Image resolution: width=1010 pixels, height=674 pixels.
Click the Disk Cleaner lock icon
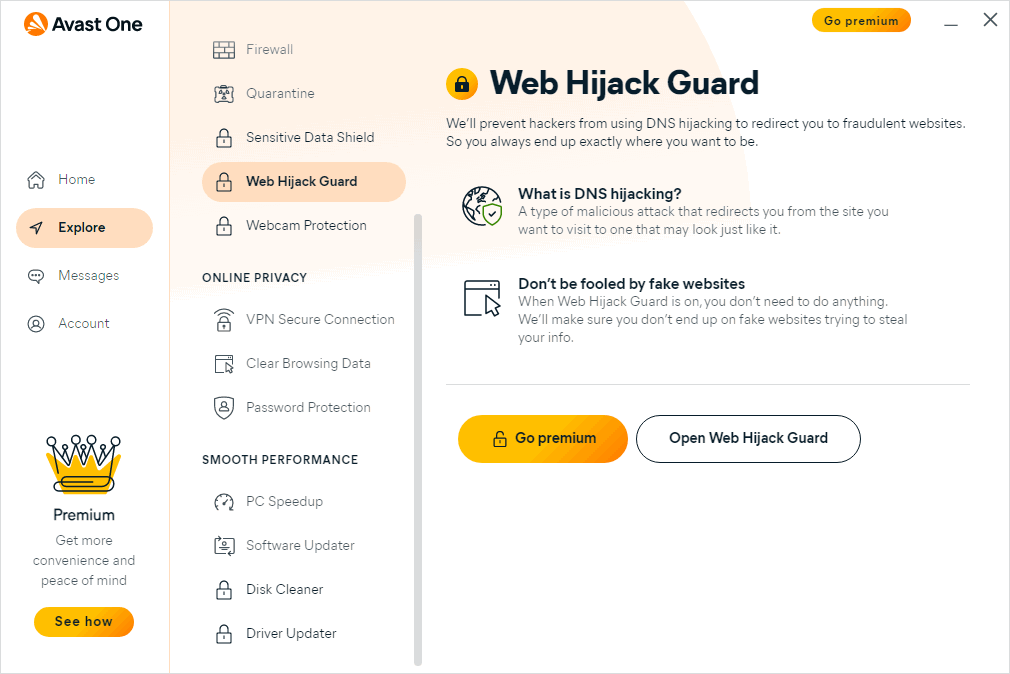pos(224,590)
